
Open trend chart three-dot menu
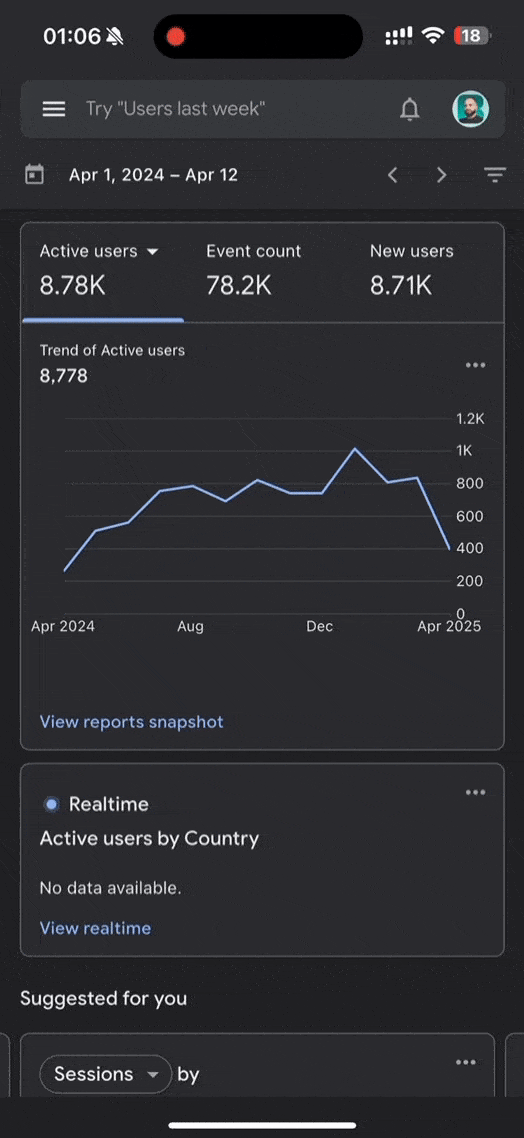[475, 365]
